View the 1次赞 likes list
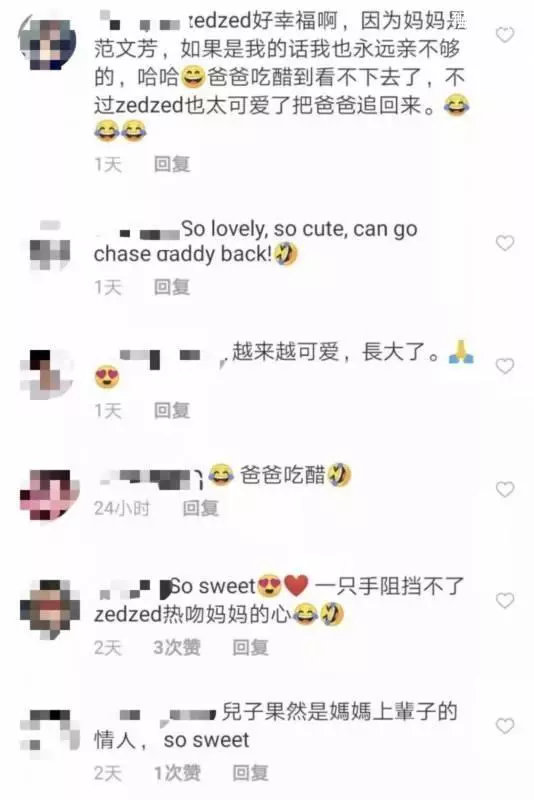534x800 pixels. tap(177, 773)
